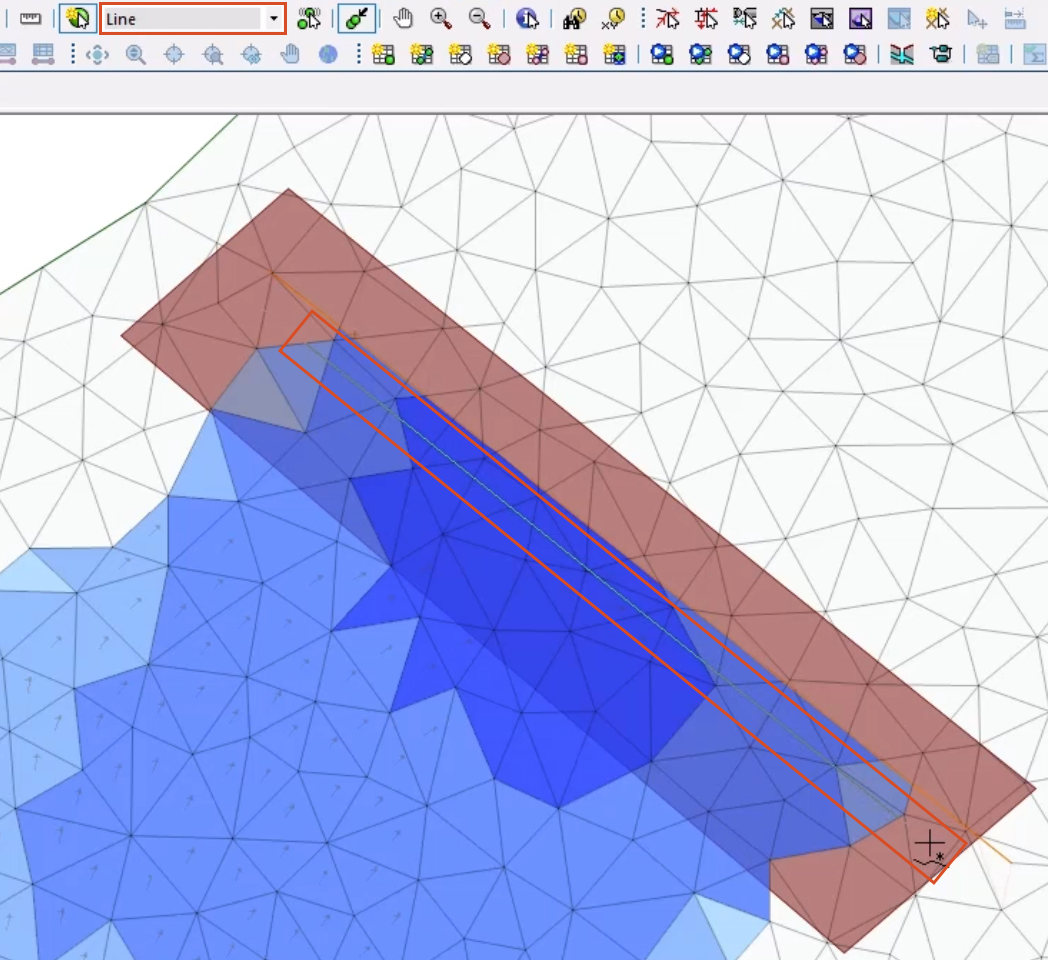Click the teal cross-section view icon
The height and width of the screenshot is (960, 1048).
click(x=902, y=54)
